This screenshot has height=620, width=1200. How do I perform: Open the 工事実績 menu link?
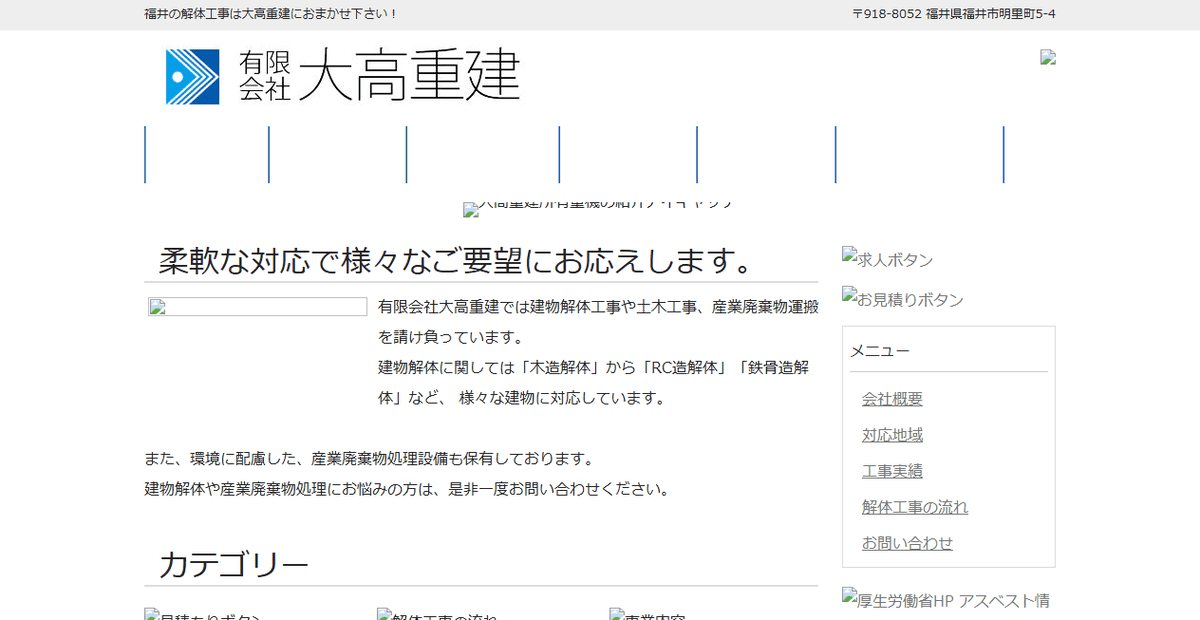891,471
